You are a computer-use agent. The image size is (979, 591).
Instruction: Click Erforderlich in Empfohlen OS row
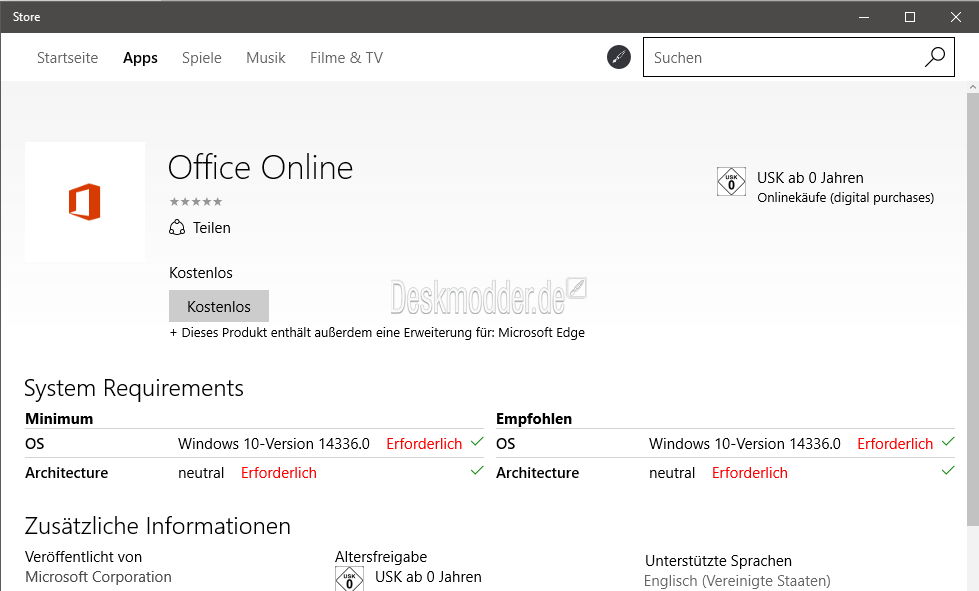tap(895, 444)
